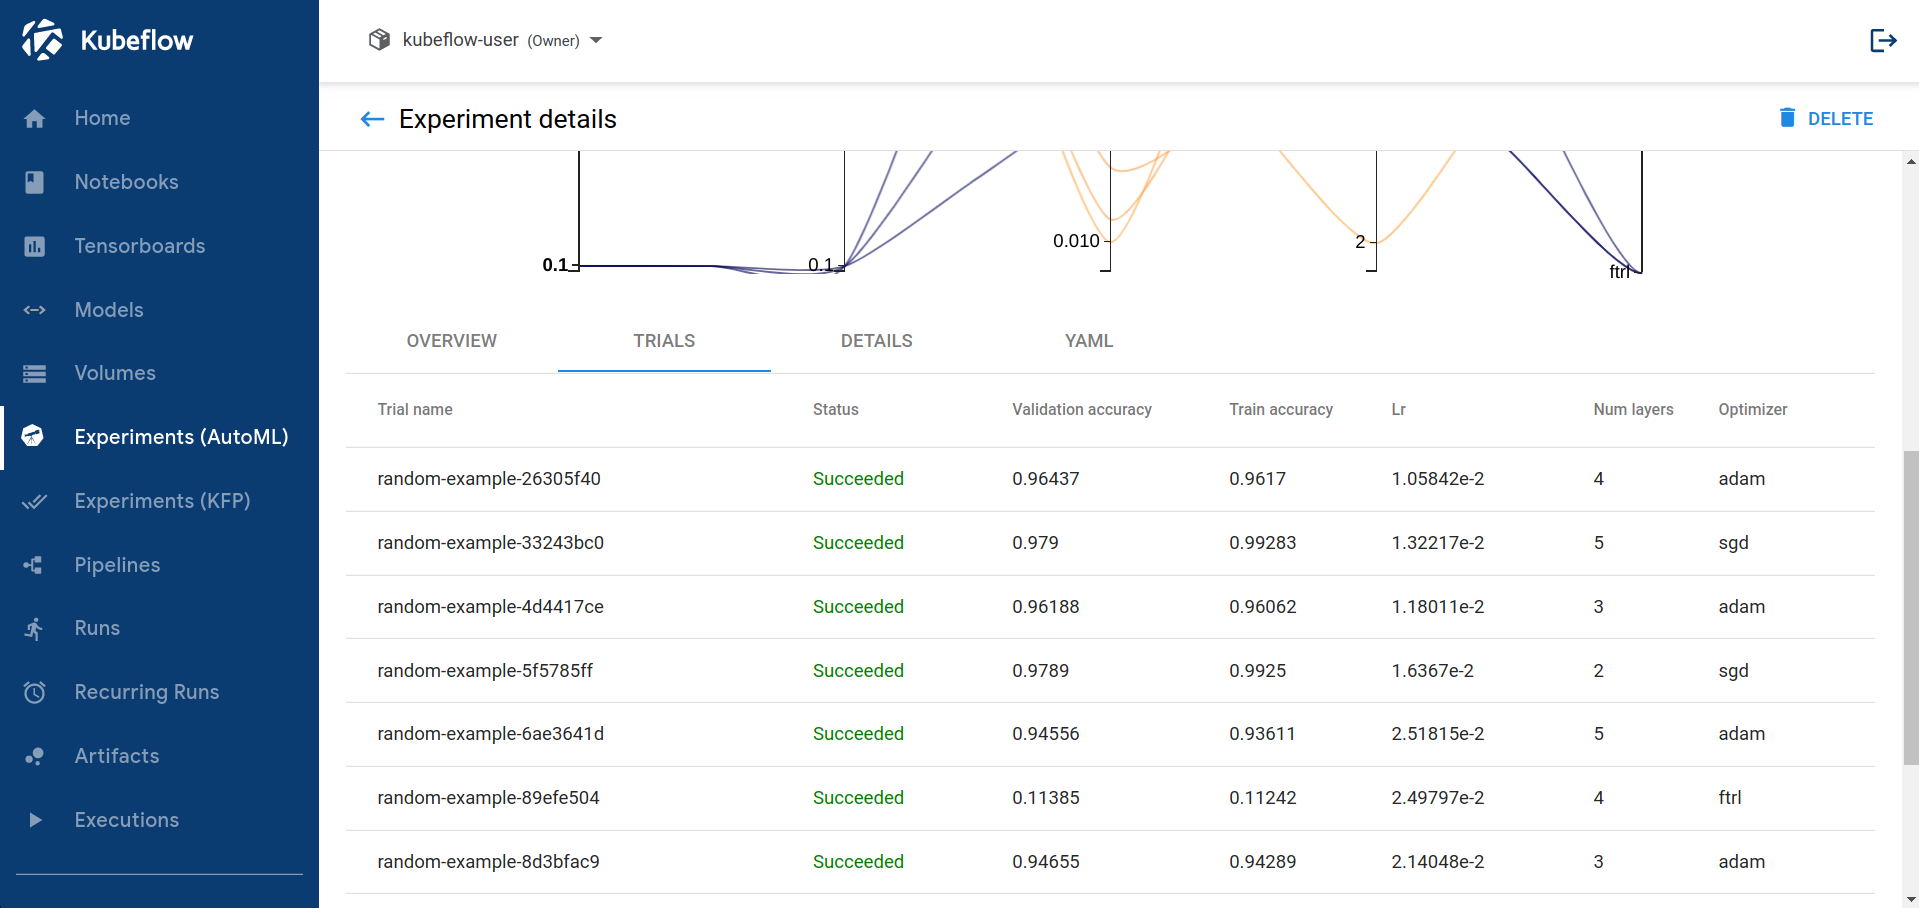Click the Tensorboards chart icon

pos(35,246)
